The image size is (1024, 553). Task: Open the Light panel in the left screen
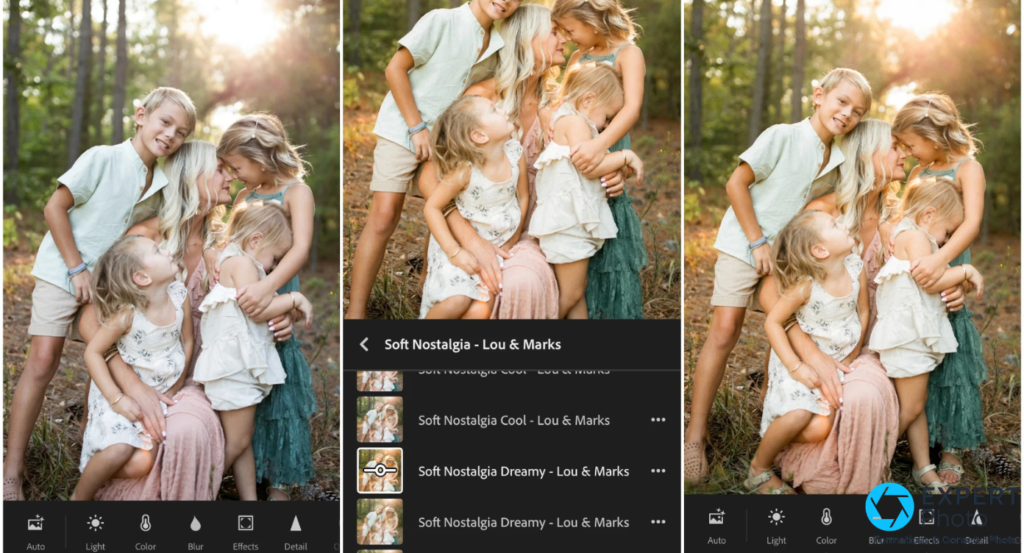95,524
